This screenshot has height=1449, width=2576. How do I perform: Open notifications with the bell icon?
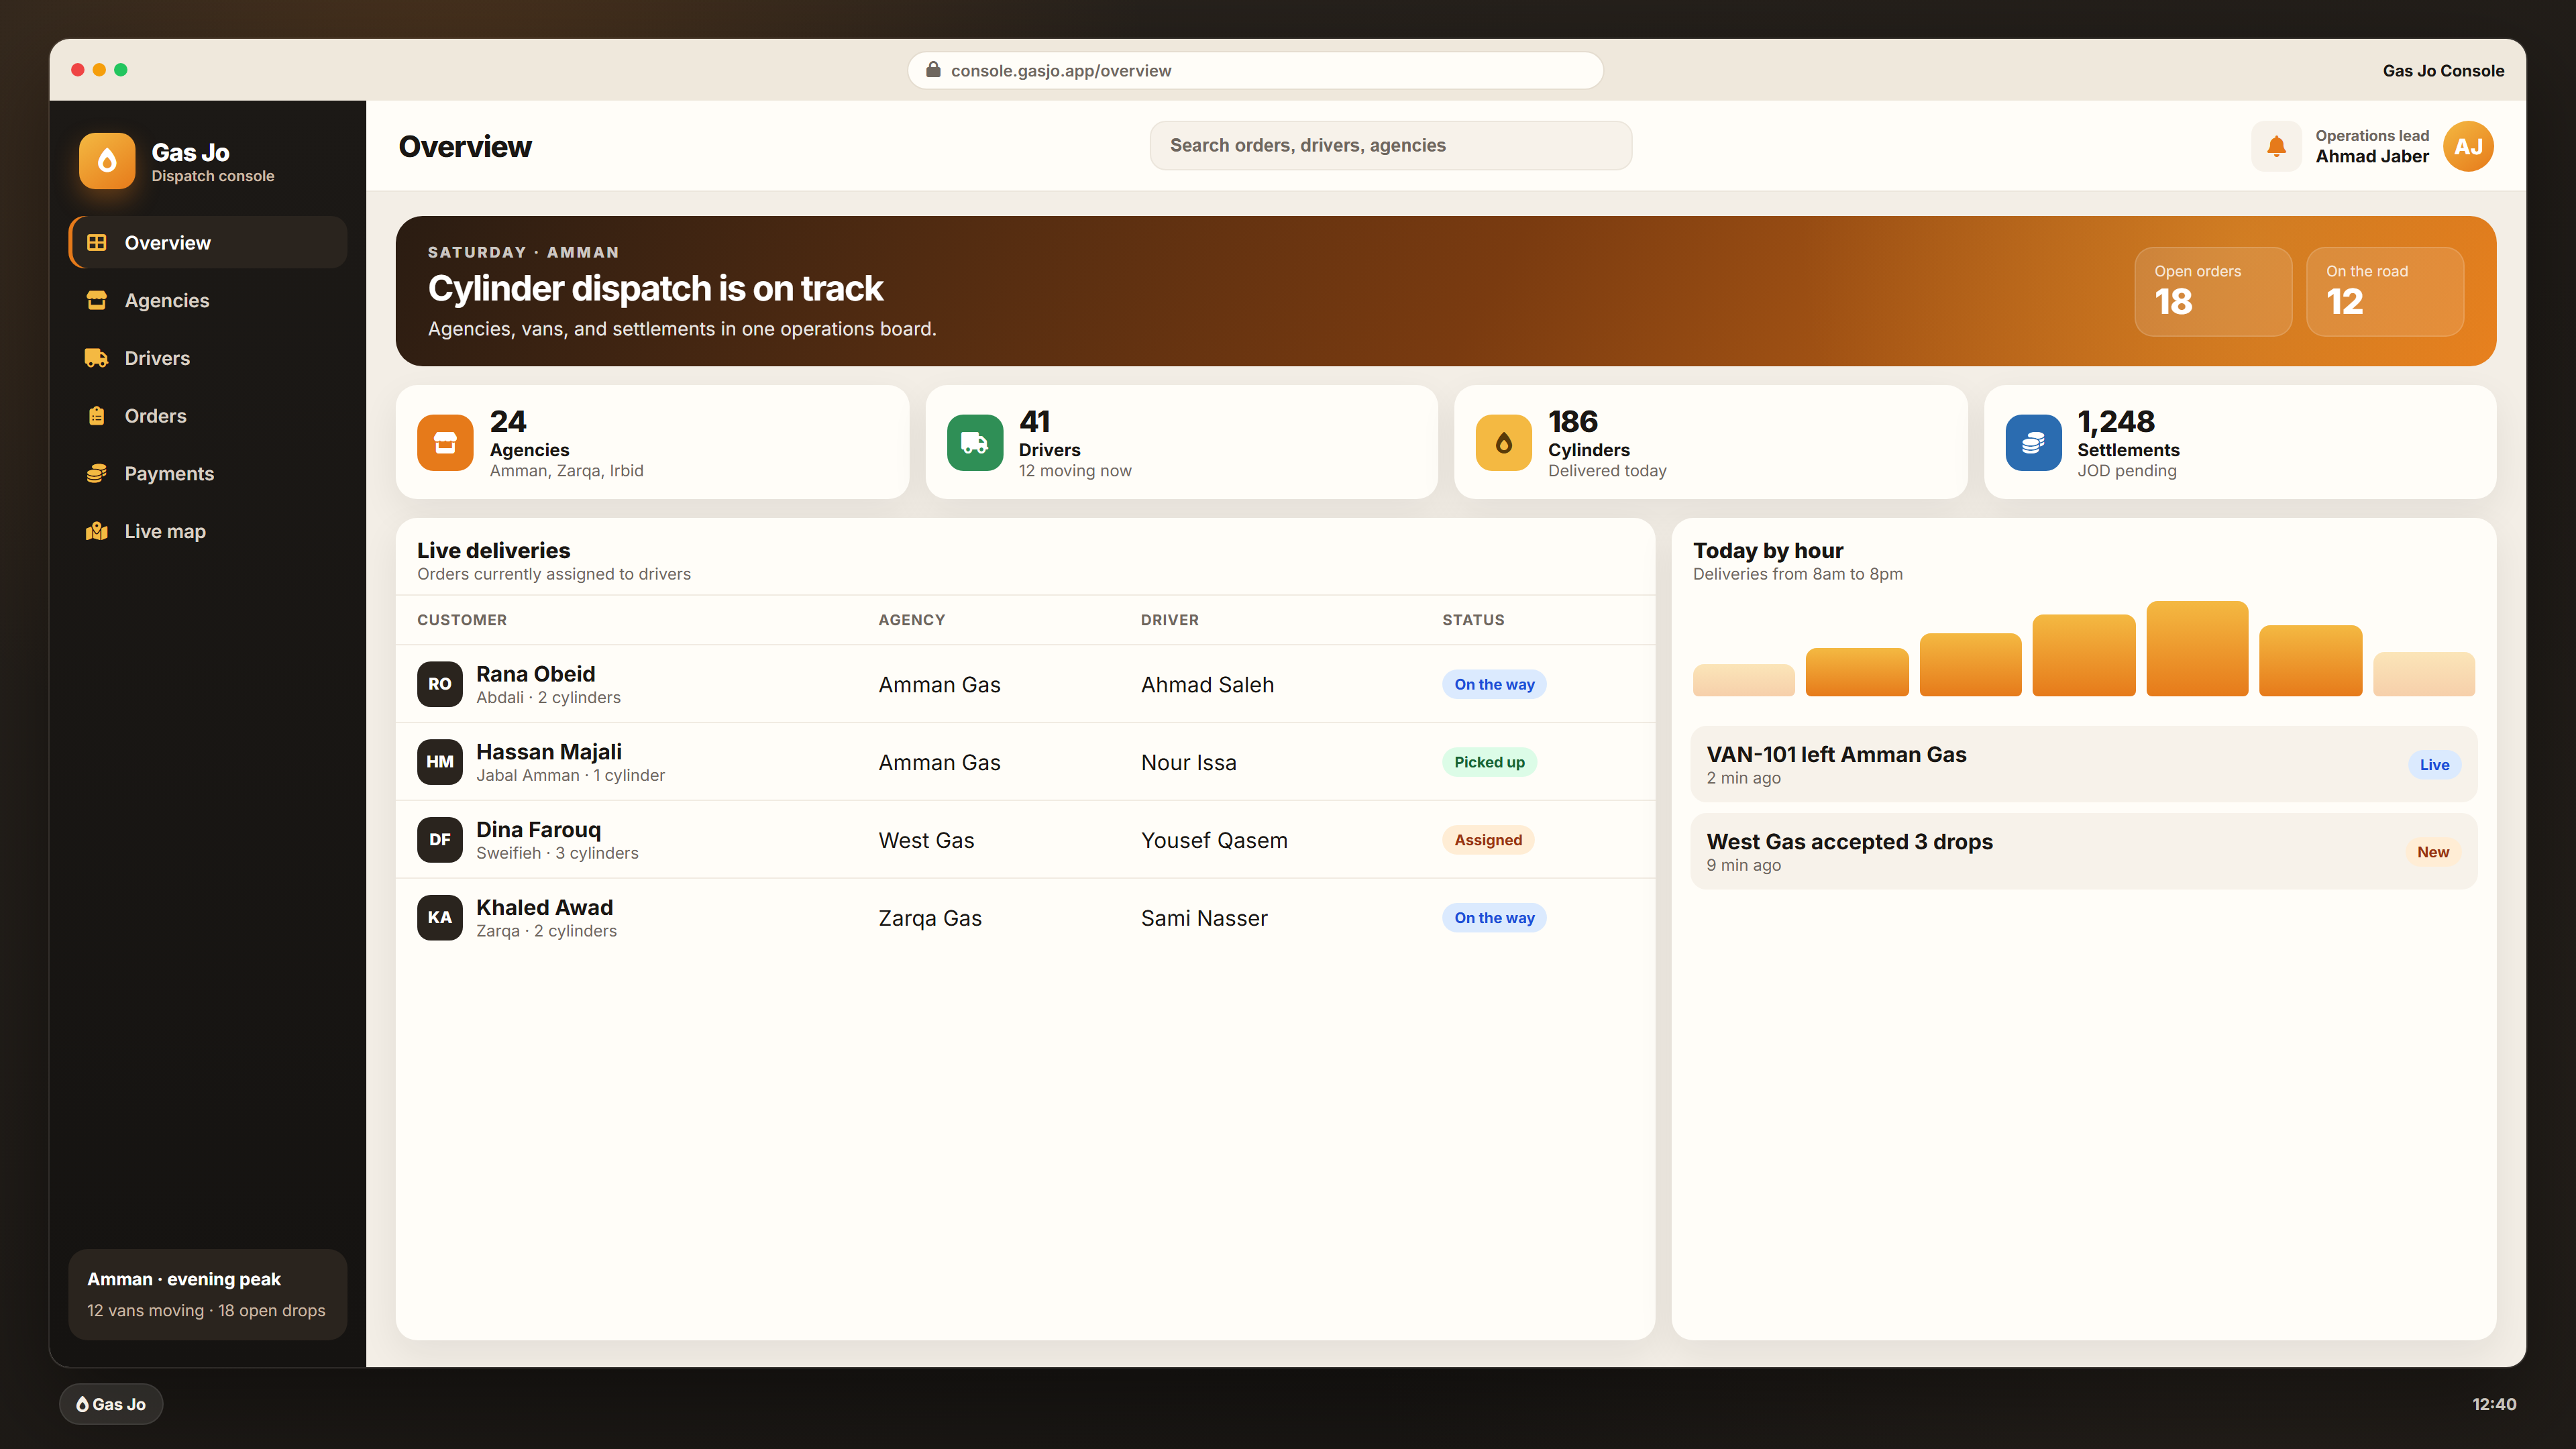click(2276, 146)
